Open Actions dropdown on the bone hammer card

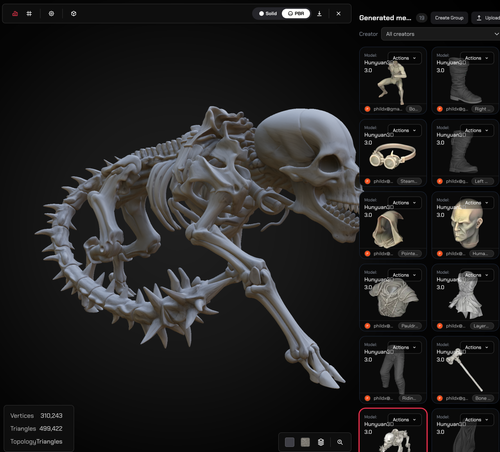[477, 347]
